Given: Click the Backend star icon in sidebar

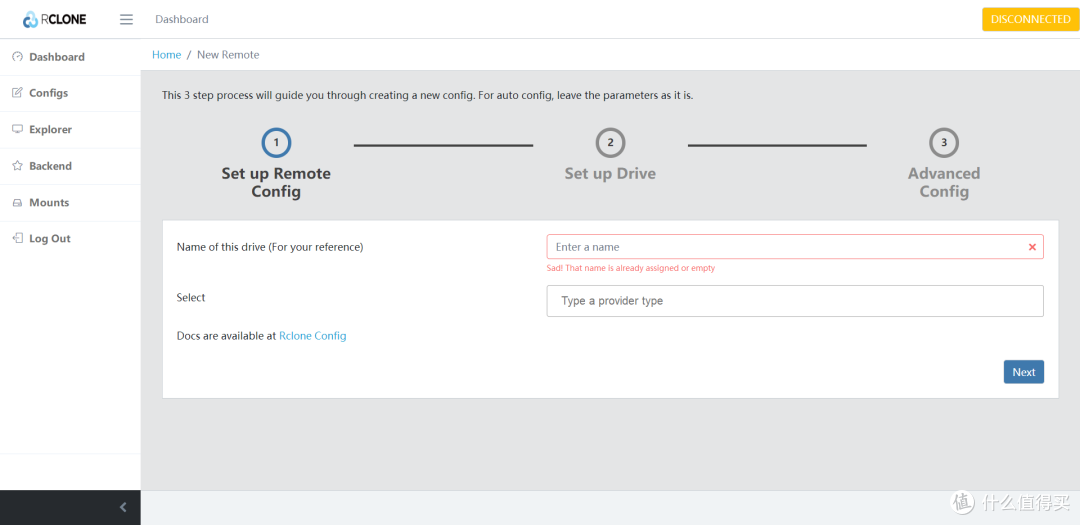Looking at the screenshot, I should [17, 166].
